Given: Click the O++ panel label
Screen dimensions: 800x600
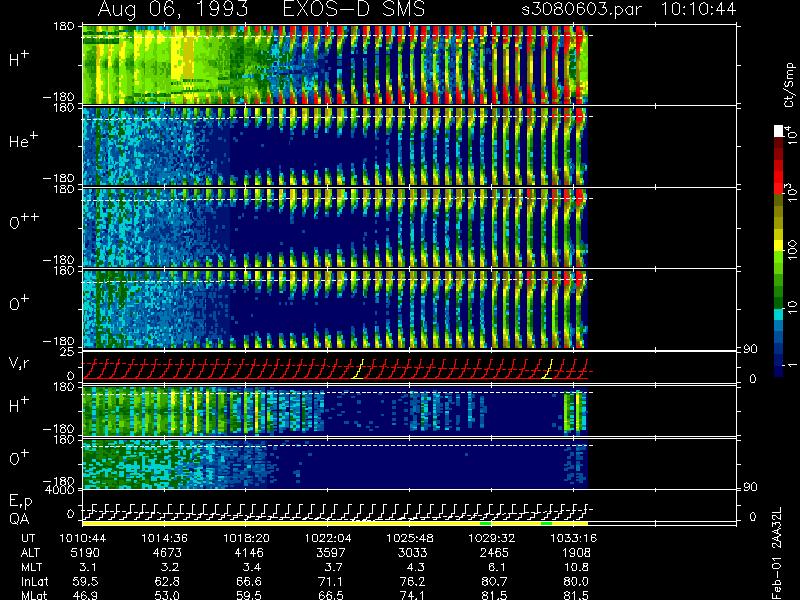Looking at the screenshot, I should click(23, 221).
